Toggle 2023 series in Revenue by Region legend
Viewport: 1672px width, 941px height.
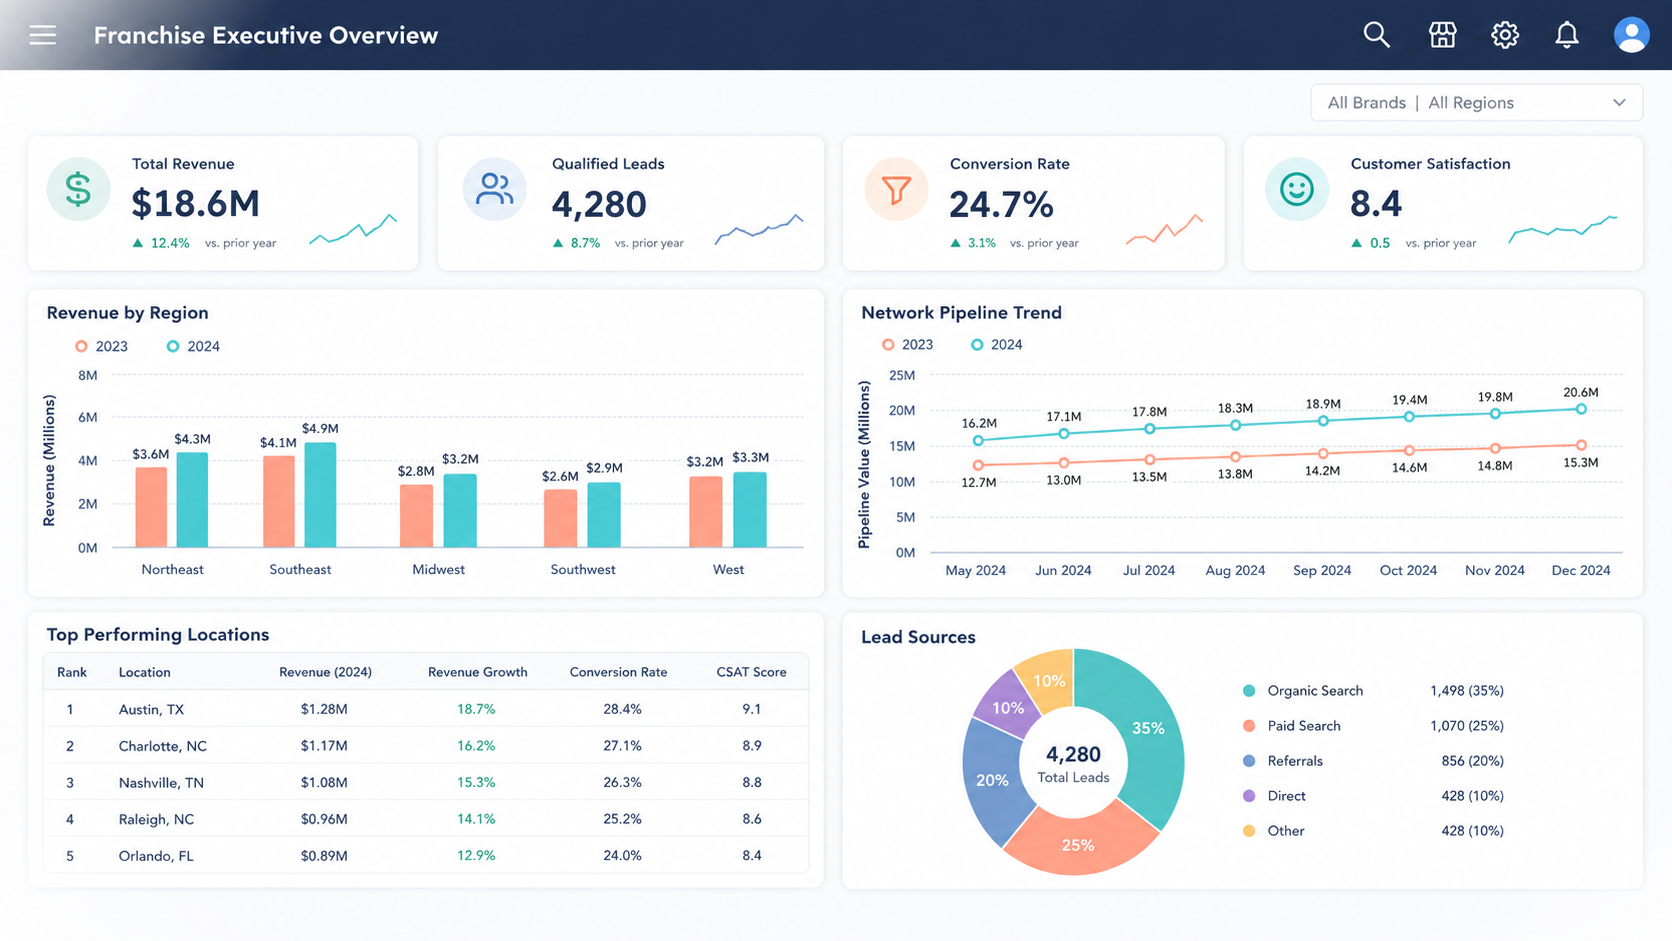(x=102, y=346)
